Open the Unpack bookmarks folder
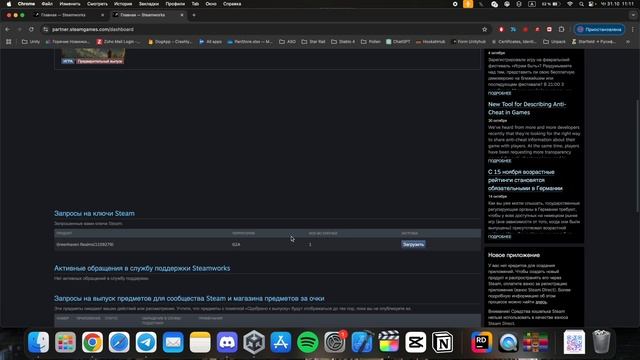Viewport: 640px width, 360px height. [x=554, y=42]
